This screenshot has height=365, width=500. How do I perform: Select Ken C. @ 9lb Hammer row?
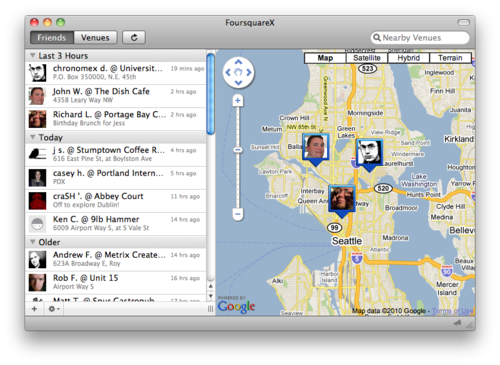click(116, 224)
